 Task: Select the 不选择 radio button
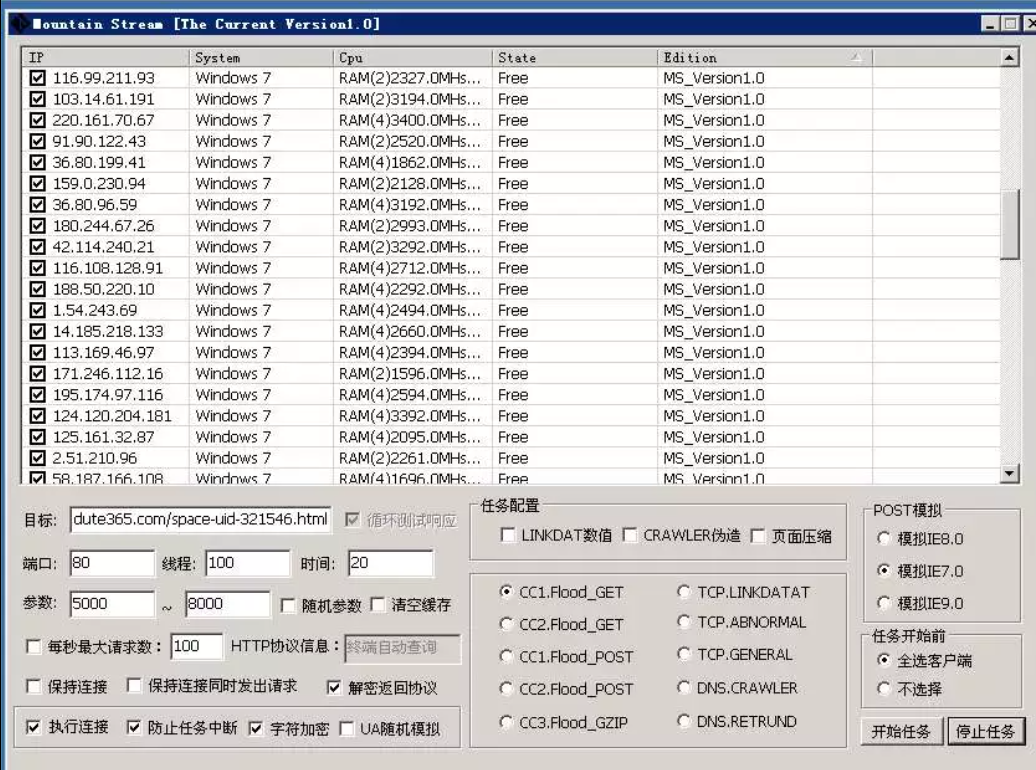883,689
